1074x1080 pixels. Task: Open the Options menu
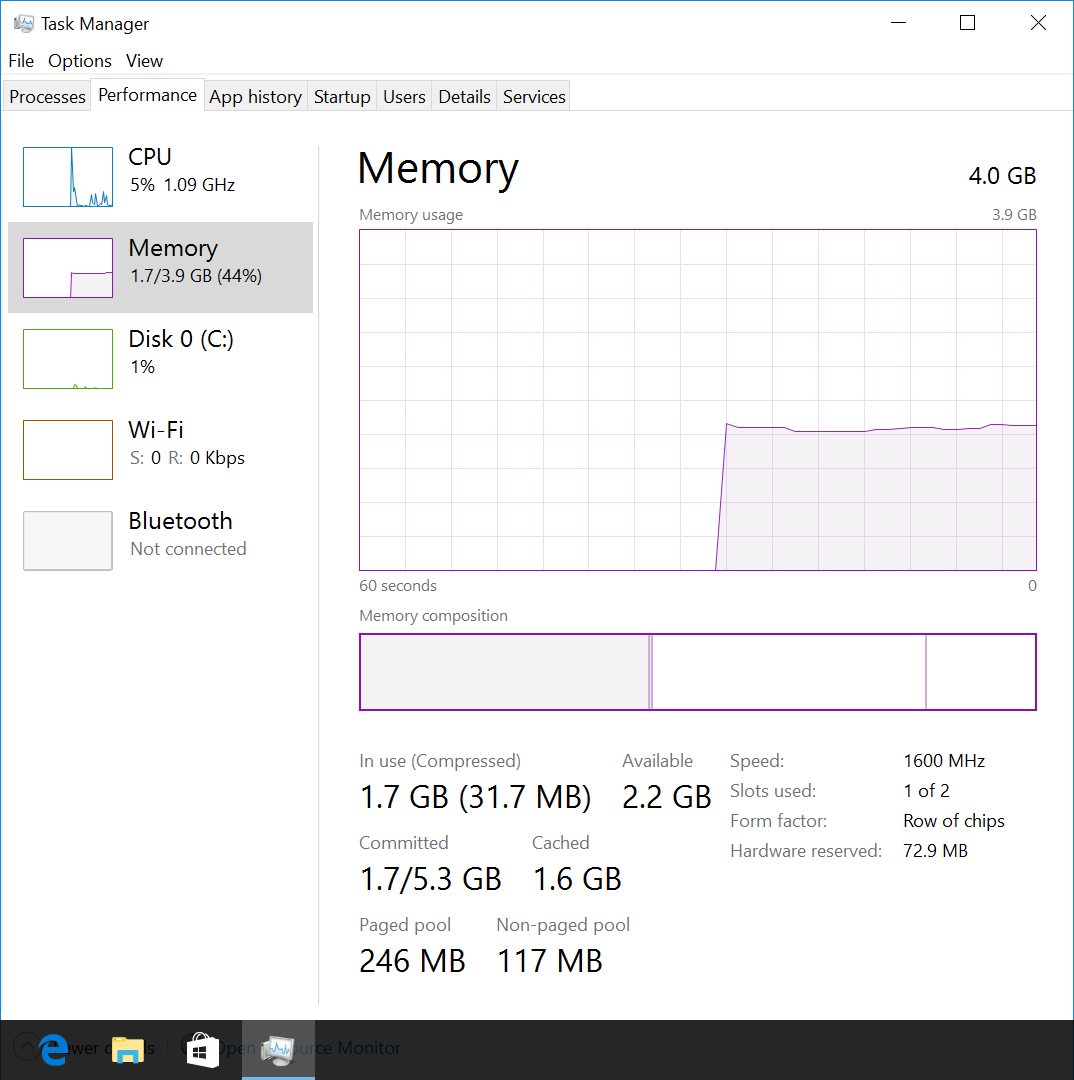point(80,61)
